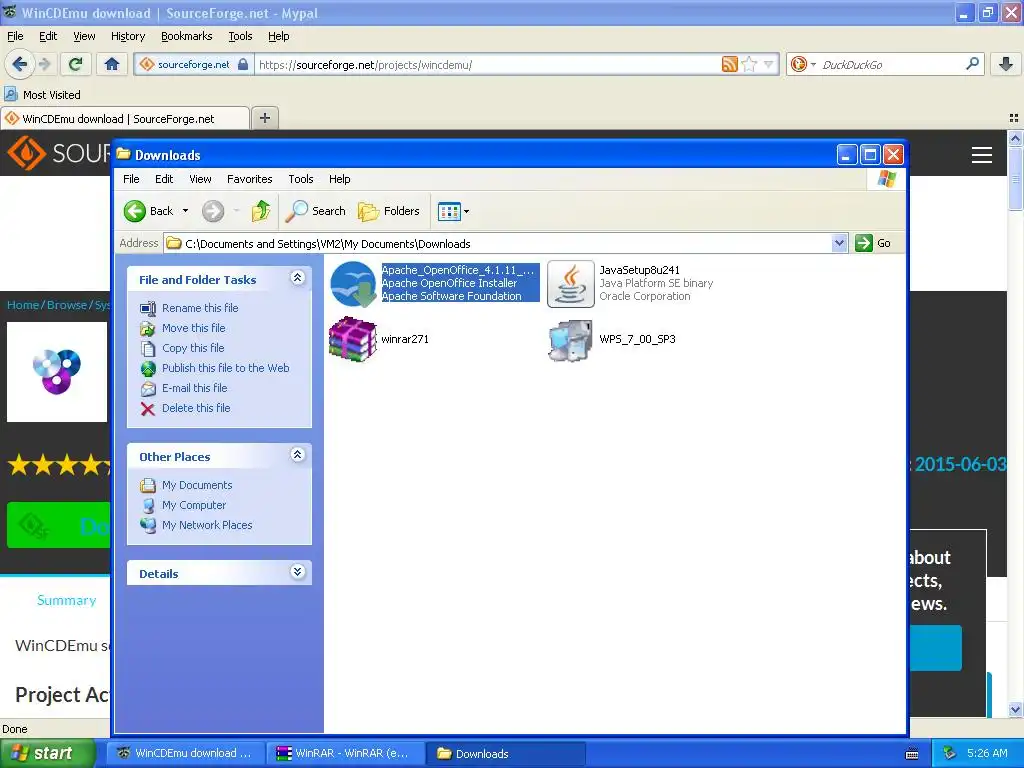Switch to WinCDEmu download taskbar button
Viewport: 1024px width, 768px height.
[187, 753]
